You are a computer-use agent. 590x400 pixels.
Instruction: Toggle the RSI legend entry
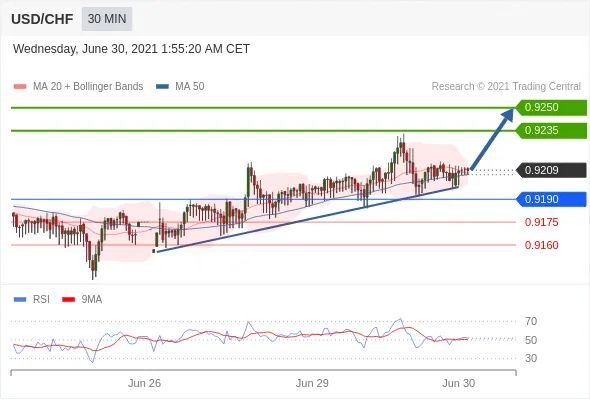pos(32,300)
